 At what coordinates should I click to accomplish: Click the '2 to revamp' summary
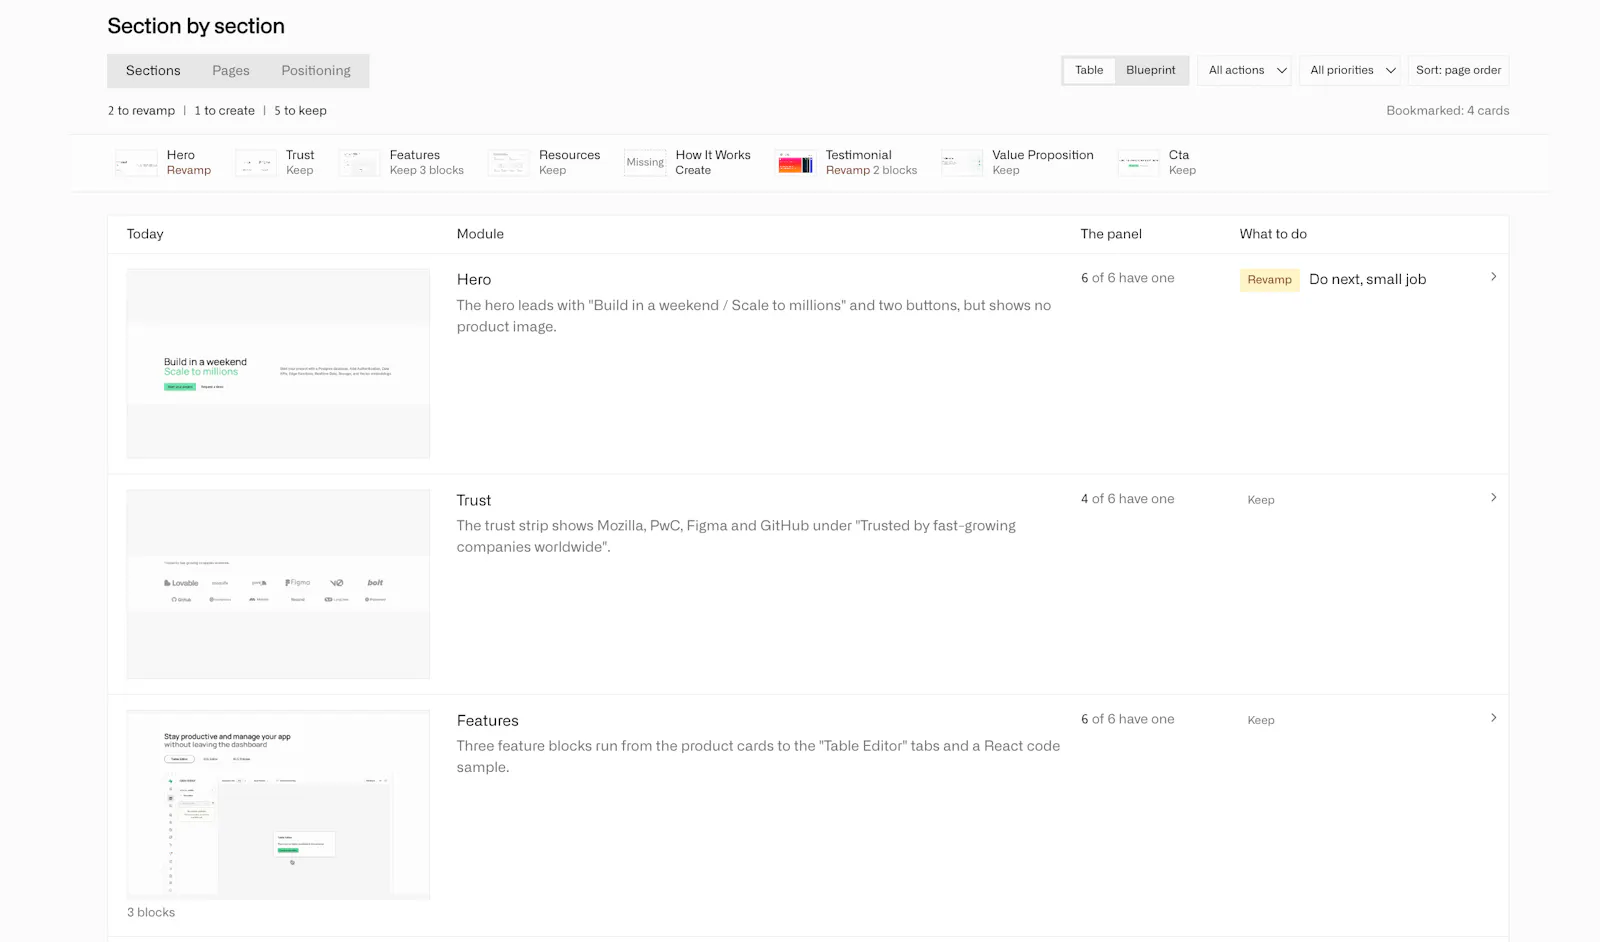[141, 111]
